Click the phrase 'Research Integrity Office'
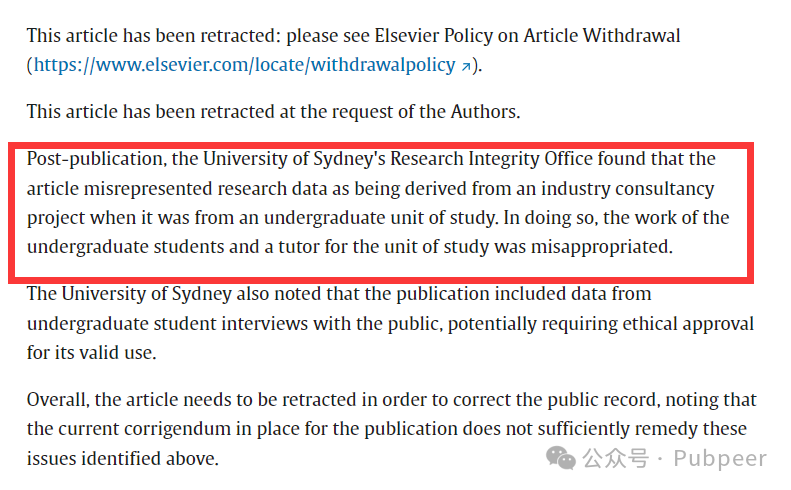The height and width of the screenshot is (490, 791). point(491,159)
